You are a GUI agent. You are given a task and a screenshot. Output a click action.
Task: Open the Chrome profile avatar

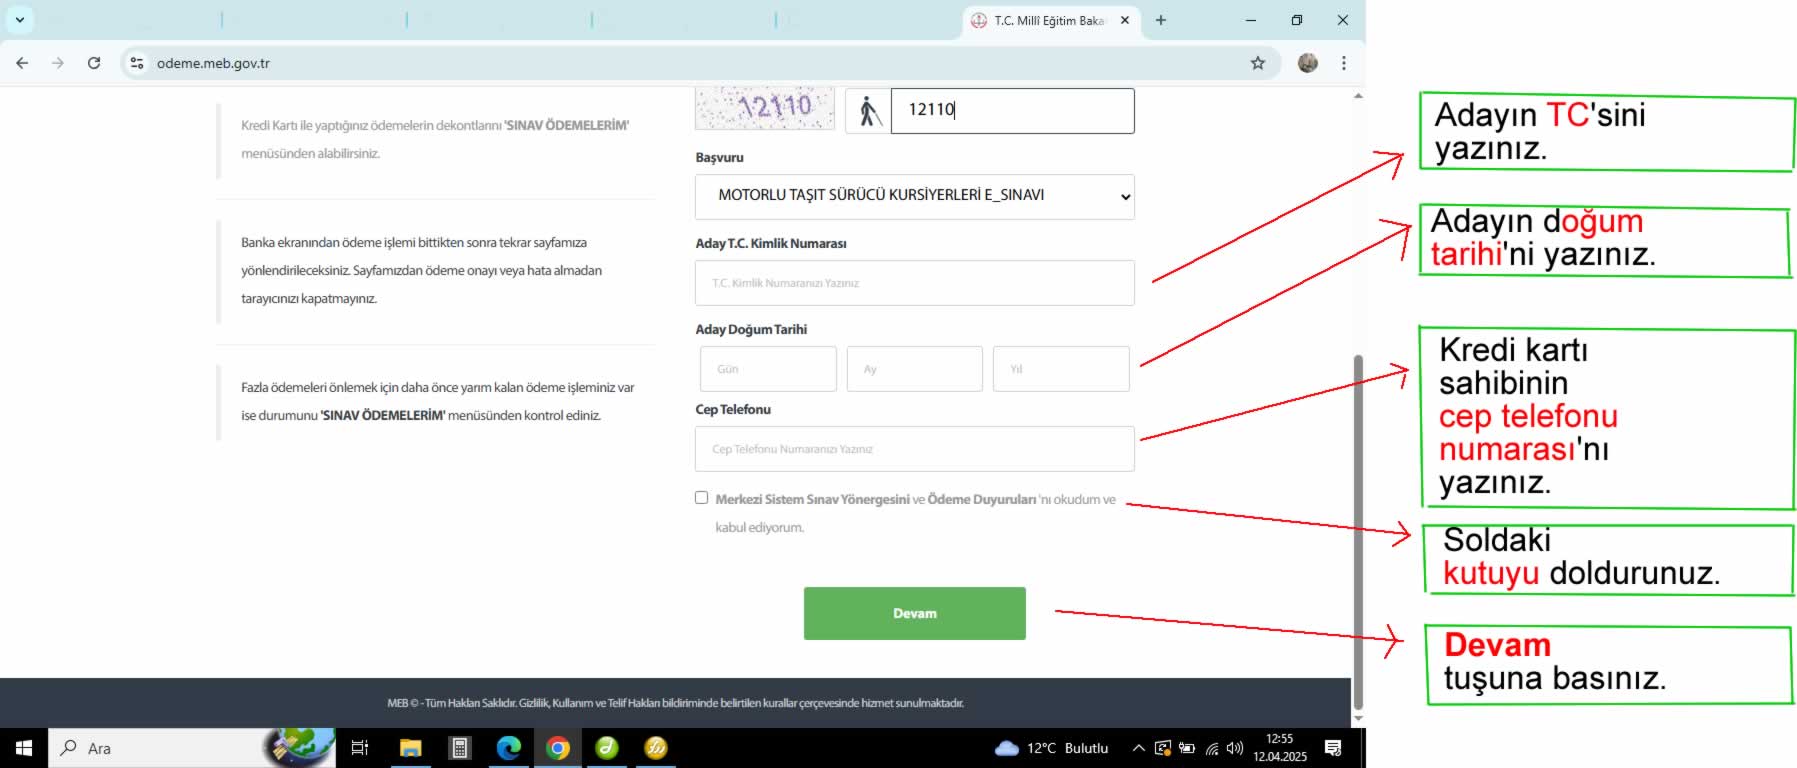1307,63
